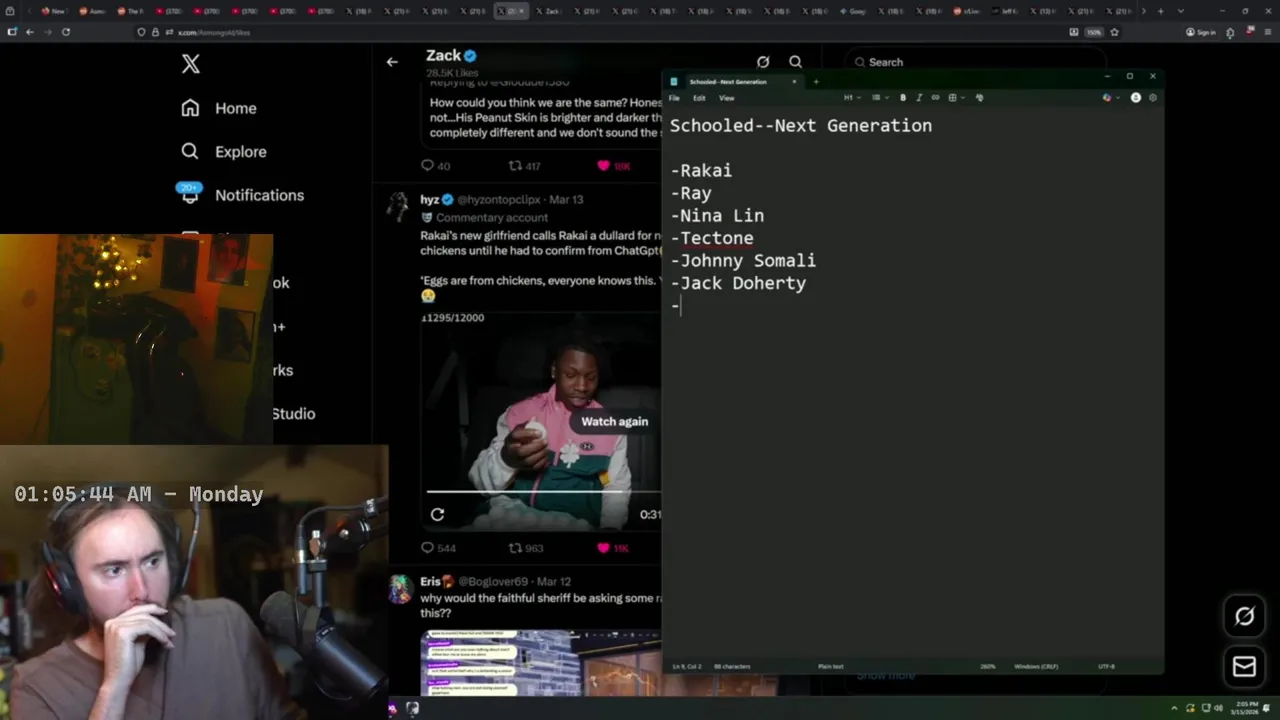The height and width of the screenshot is (720, 1280).
Task: Click the Sign in button in the browser toolbar
Action: click(1200, 32)
